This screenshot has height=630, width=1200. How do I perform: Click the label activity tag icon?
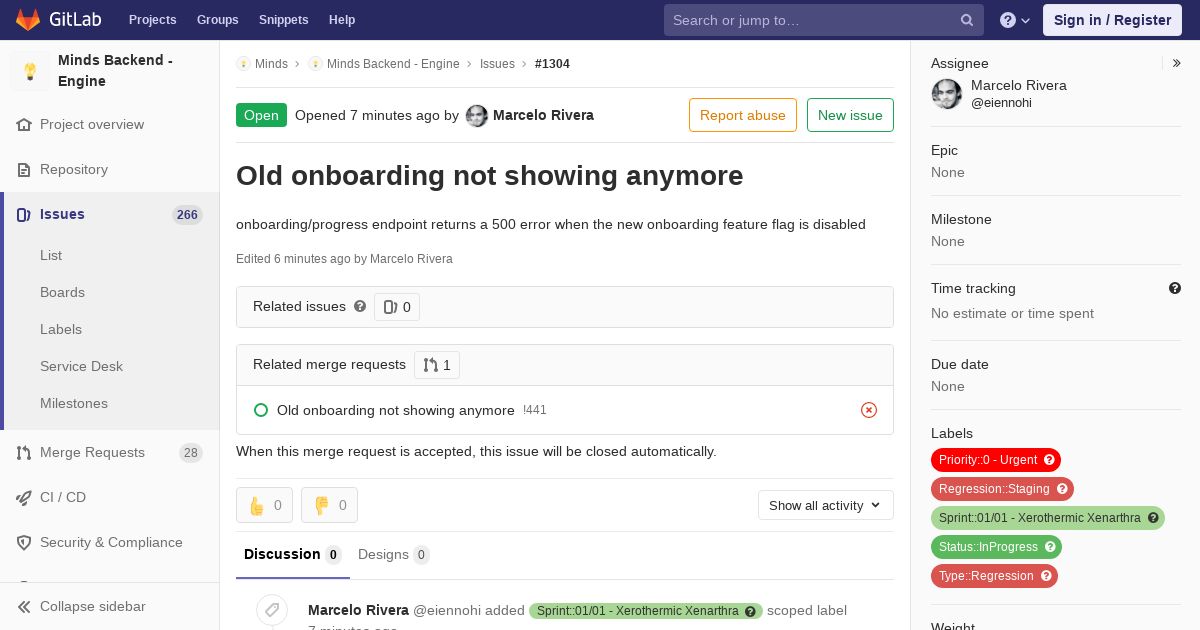pyautogui.click(x=272, y=610)
